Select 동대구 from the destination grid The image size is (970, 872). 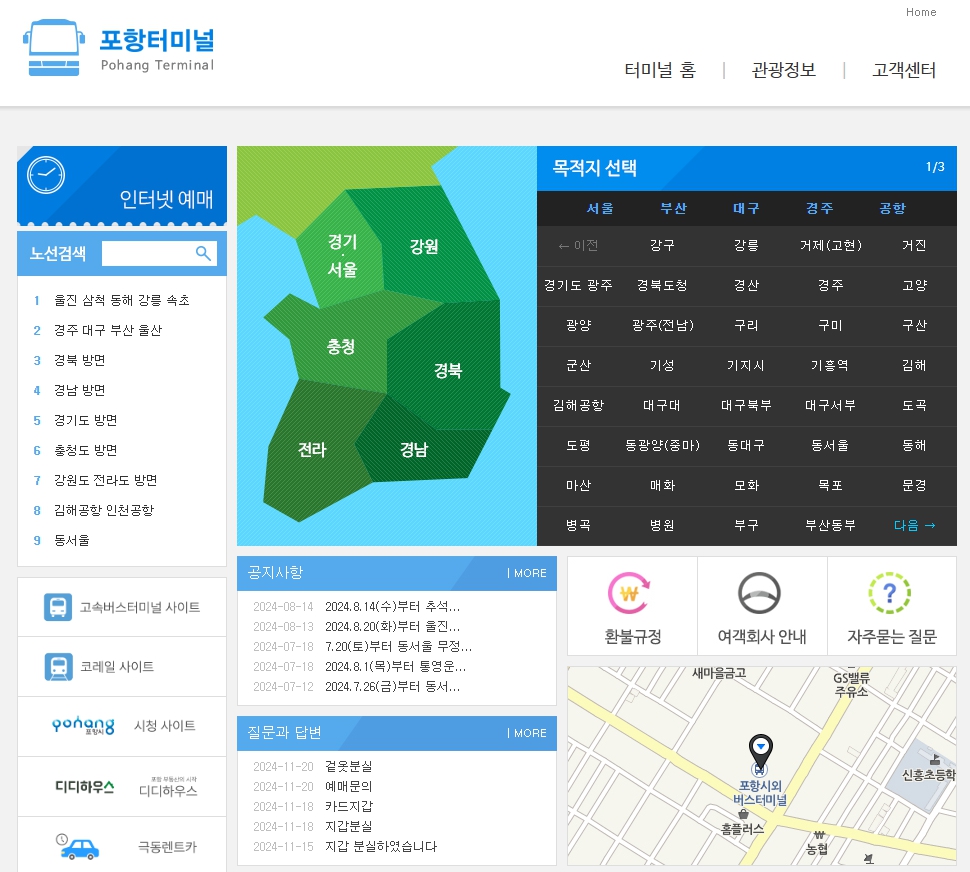pos(746,445)
